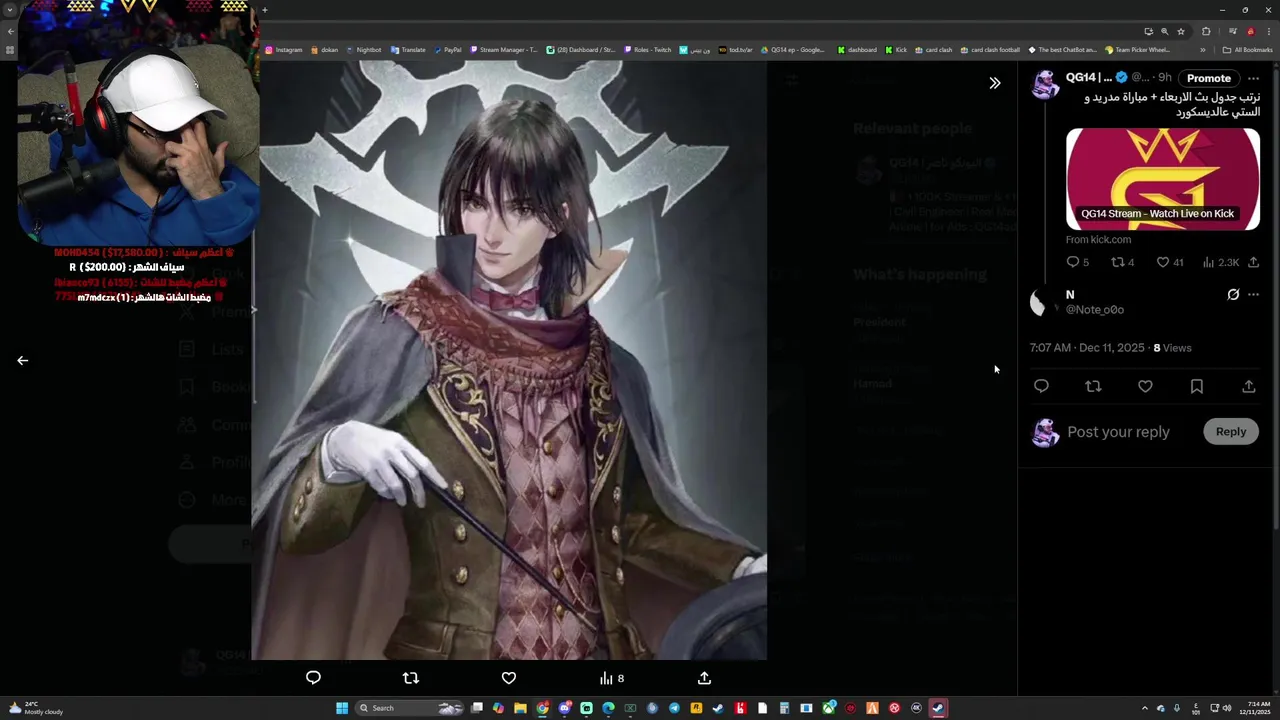Like the image with the heart below it
The height and width of the screenshot is (720, 1280).
point(509,678)
